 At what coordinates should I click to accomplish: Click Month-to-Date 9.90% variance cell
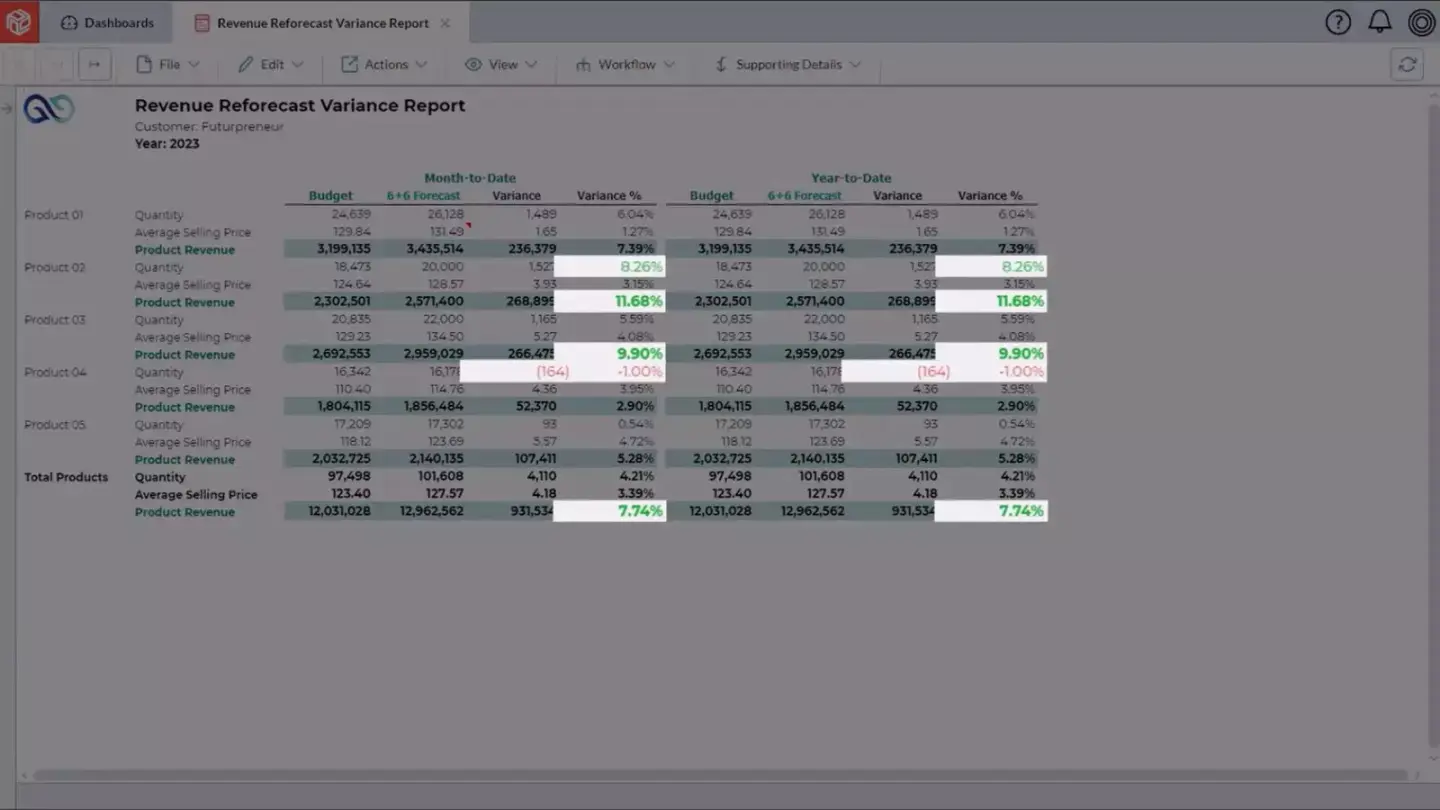pyautogui.click(x=610, y=353)
